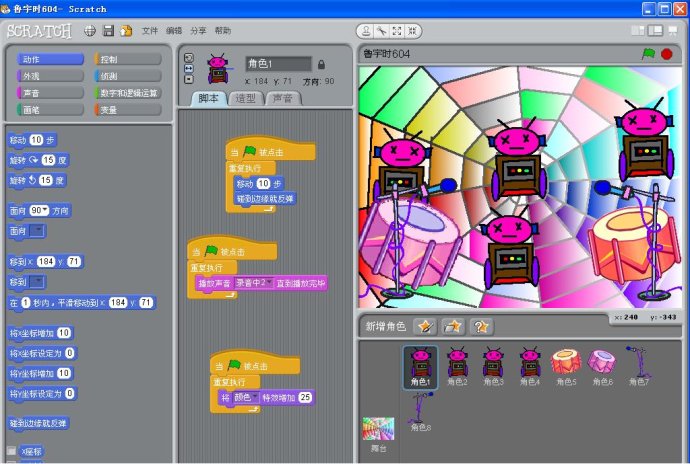Click the globe language icon

90,31
